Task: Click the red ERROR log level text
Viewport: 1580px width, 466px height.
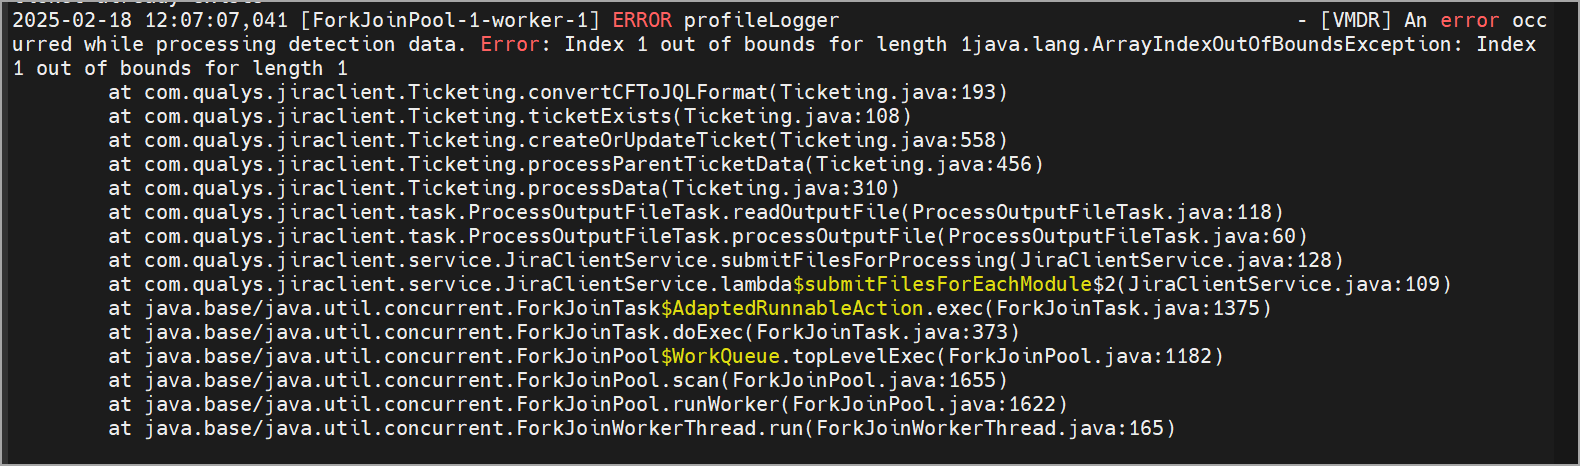Action: coord(642,20)
